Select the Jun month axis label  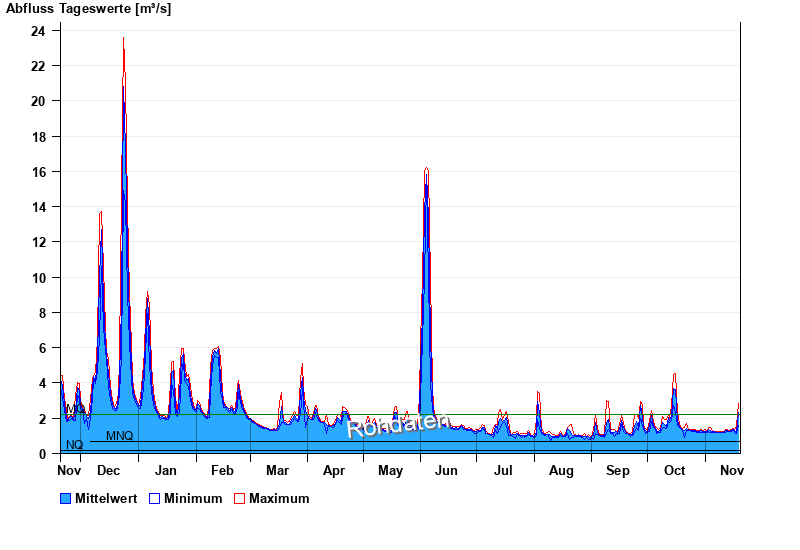click(447, 470)
